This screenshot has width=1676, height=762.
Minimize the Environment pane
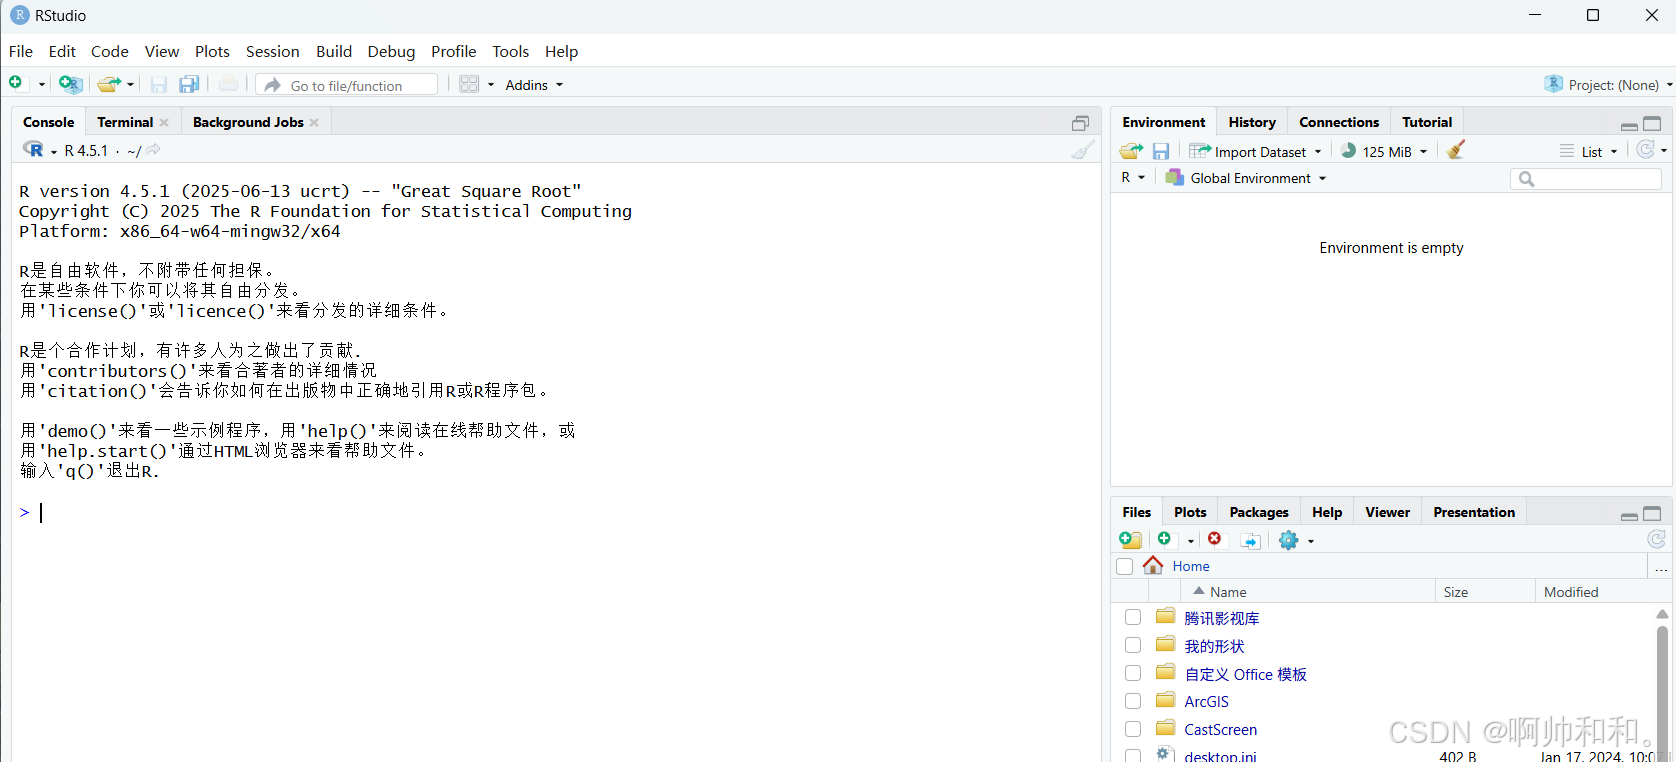point(1629,125)
